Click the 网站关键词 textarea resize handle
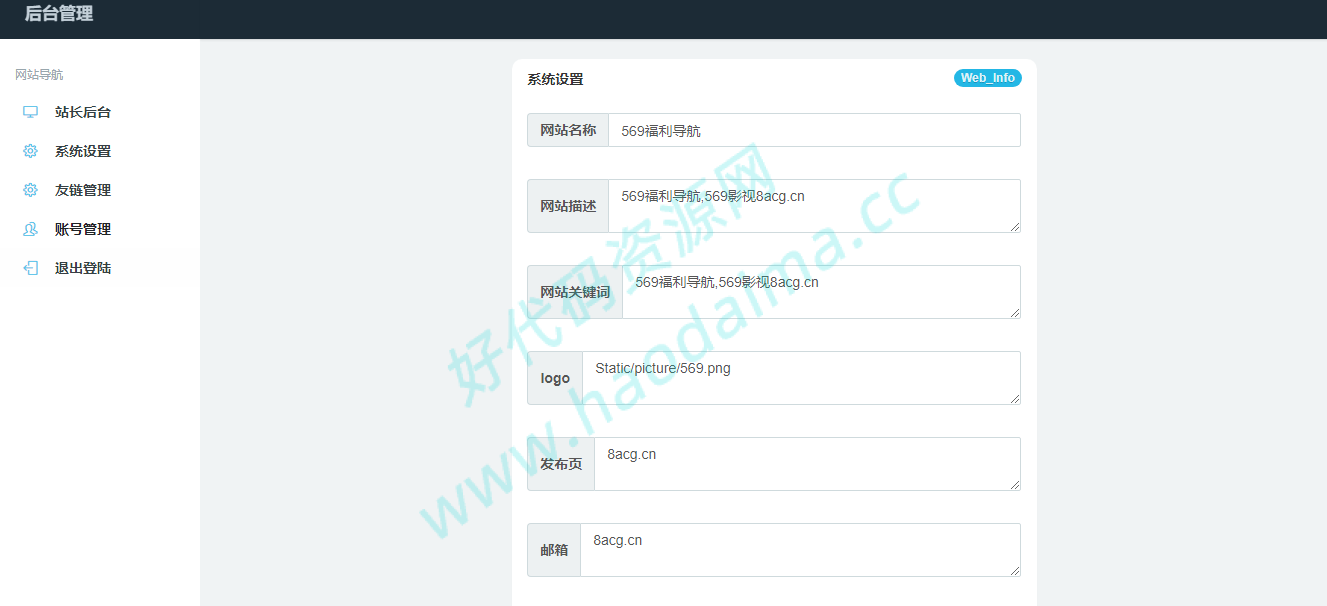This screenshot has width=1327, height=606. pyautogui.click(x=1014, y=312)
